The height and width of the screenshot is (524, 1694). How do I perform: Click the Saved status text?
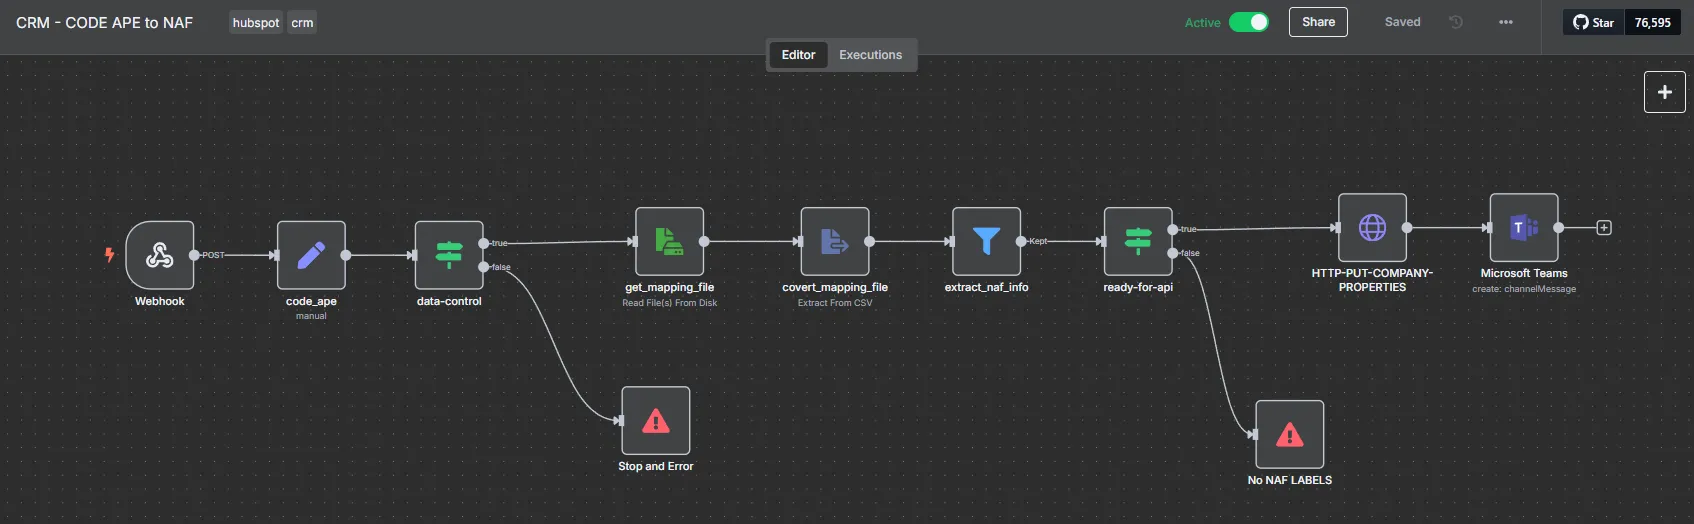tap(1403, 22)
